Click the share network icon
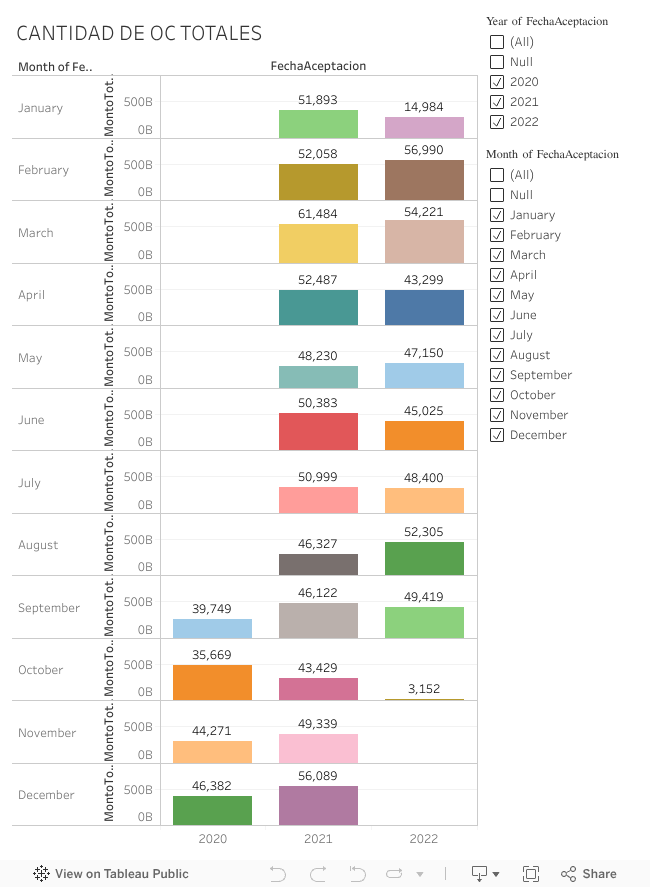650x887 pixels. click(569, 873)
